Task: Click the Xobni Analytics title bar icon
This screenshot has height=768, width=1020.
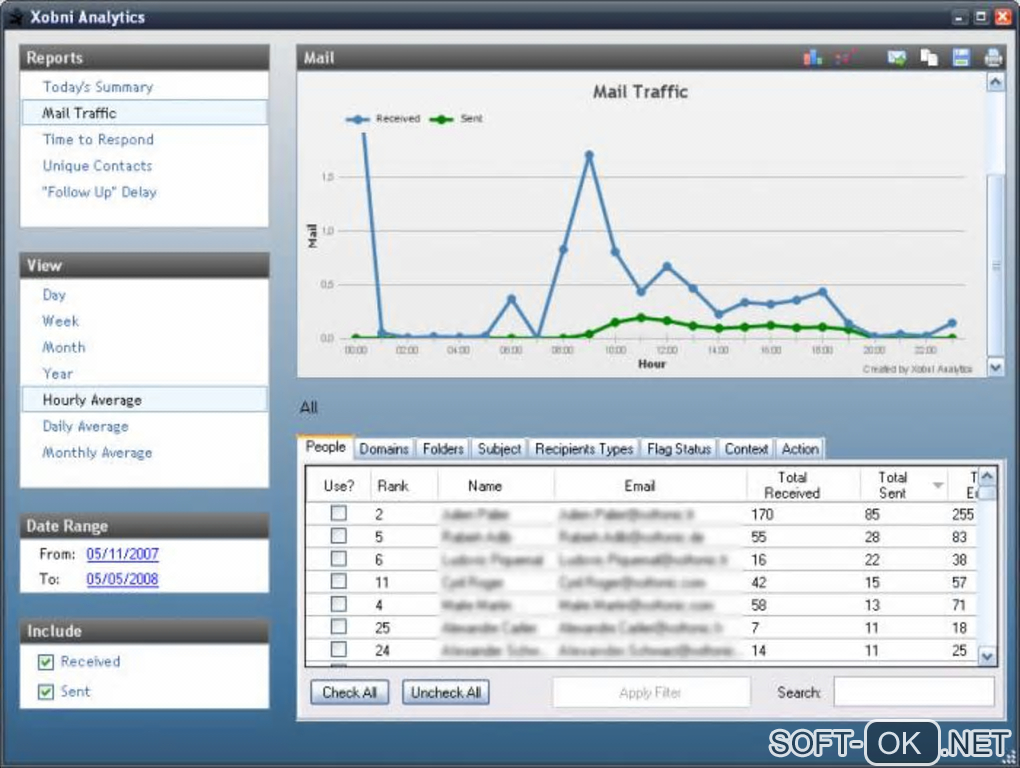Action: (14, 17)
